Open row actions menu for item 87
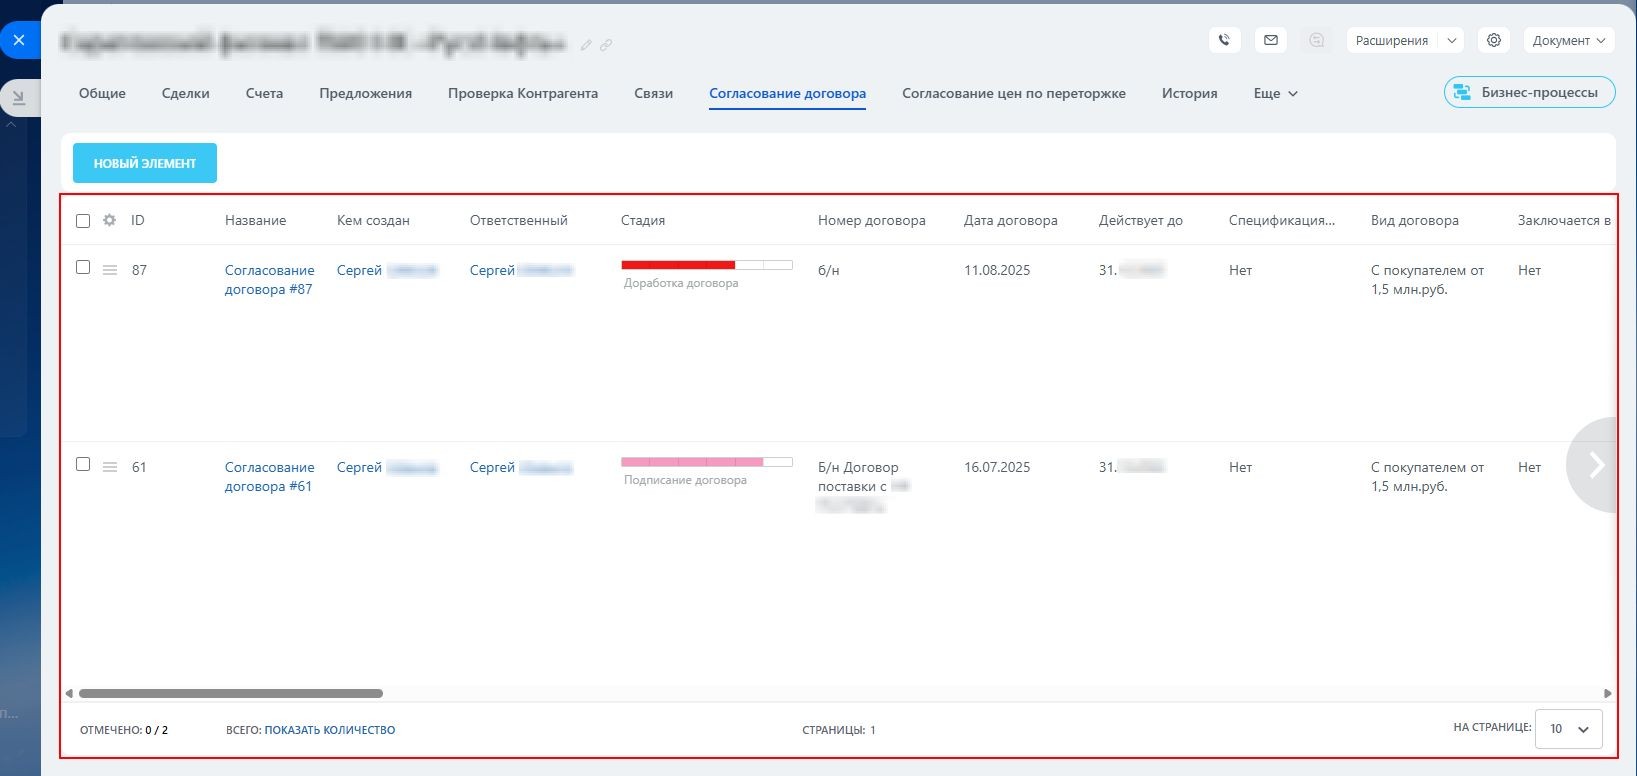Screen dimensions: 1637x776 [x=110, y=270]
